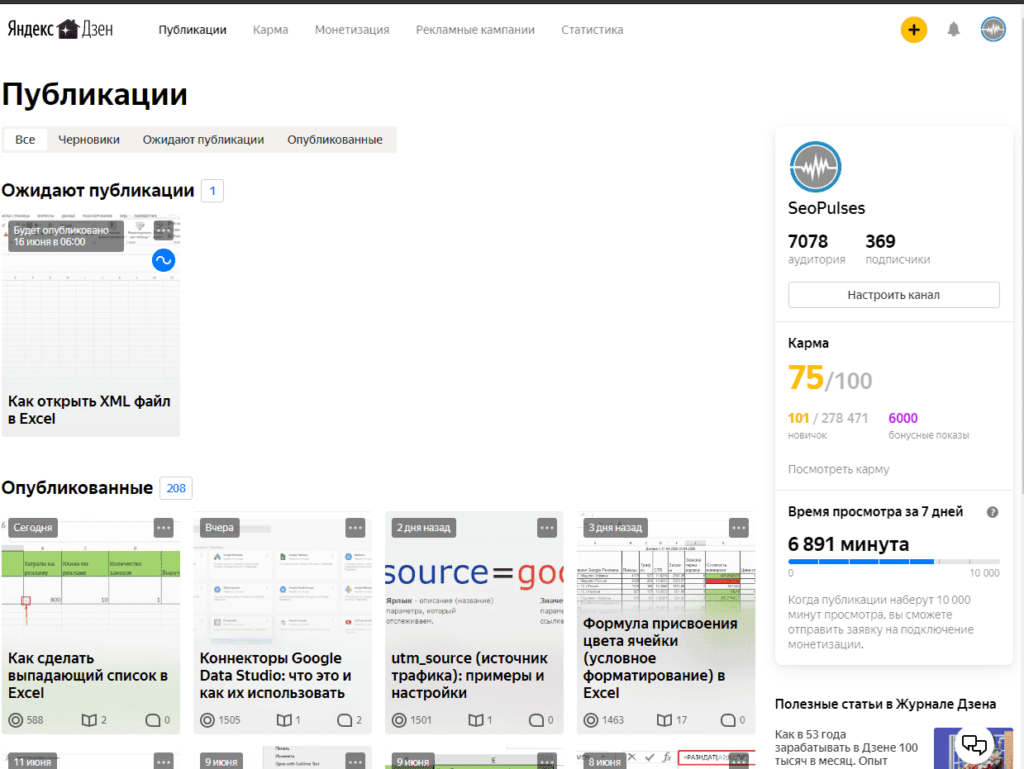Go to Публикации in the top menu
The height and width of the screenshot is (769, 1024).
193,30
